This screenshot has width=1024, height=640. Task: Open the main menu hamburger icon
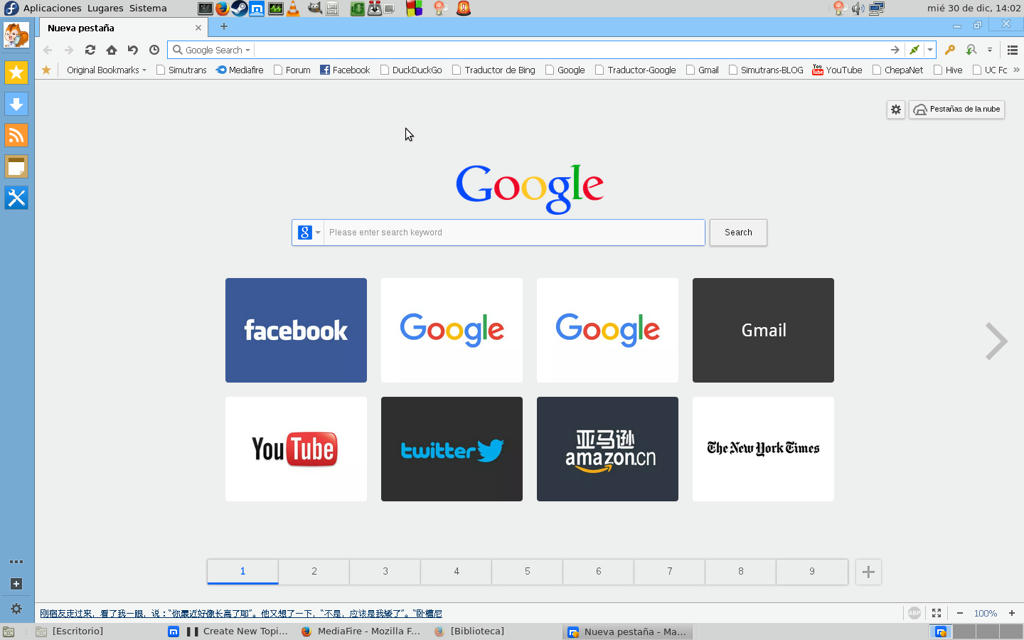point(1012,50)
